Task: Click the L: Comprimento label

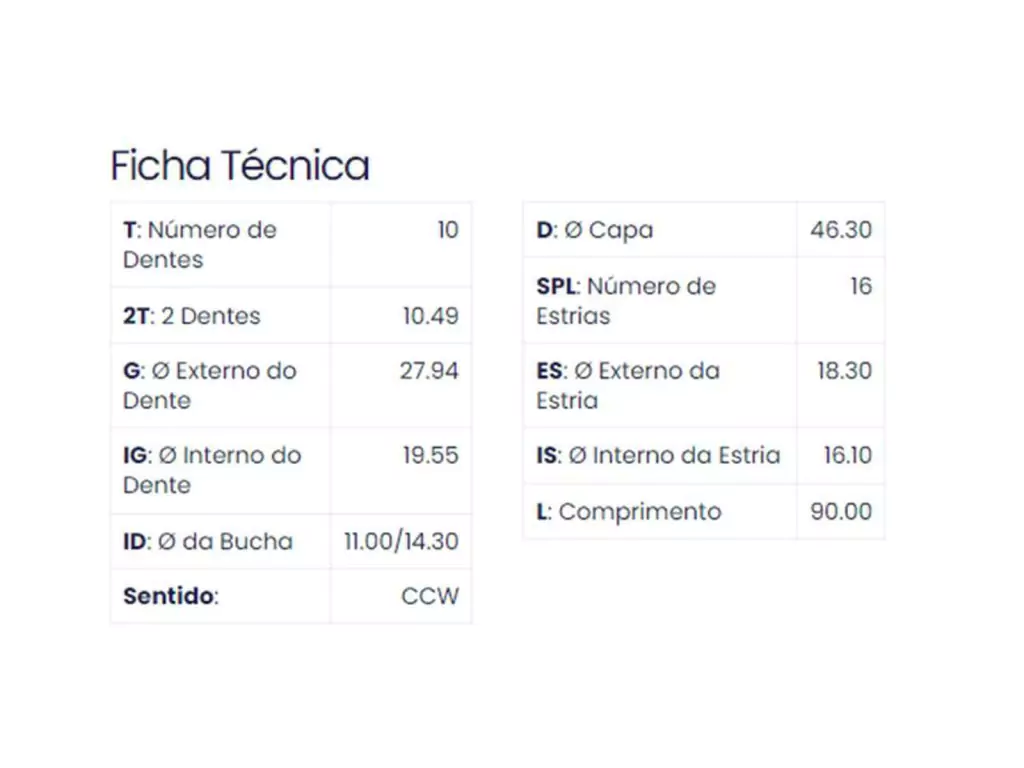Action: (x=629, y=512)
